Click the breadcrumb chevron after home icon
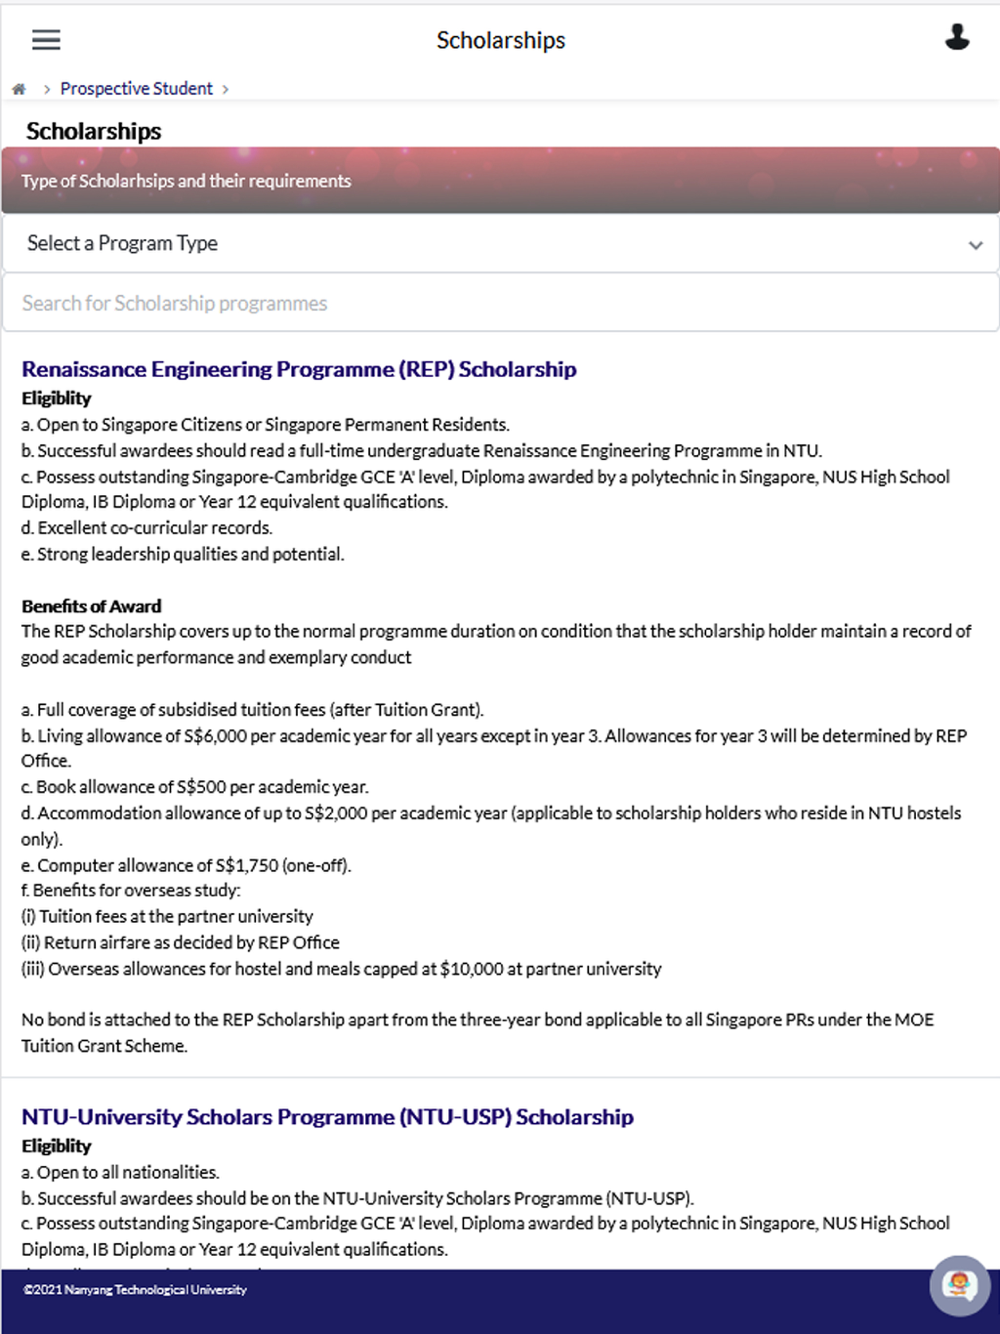The image size is (1000, 1334). (x=46, y=89)
